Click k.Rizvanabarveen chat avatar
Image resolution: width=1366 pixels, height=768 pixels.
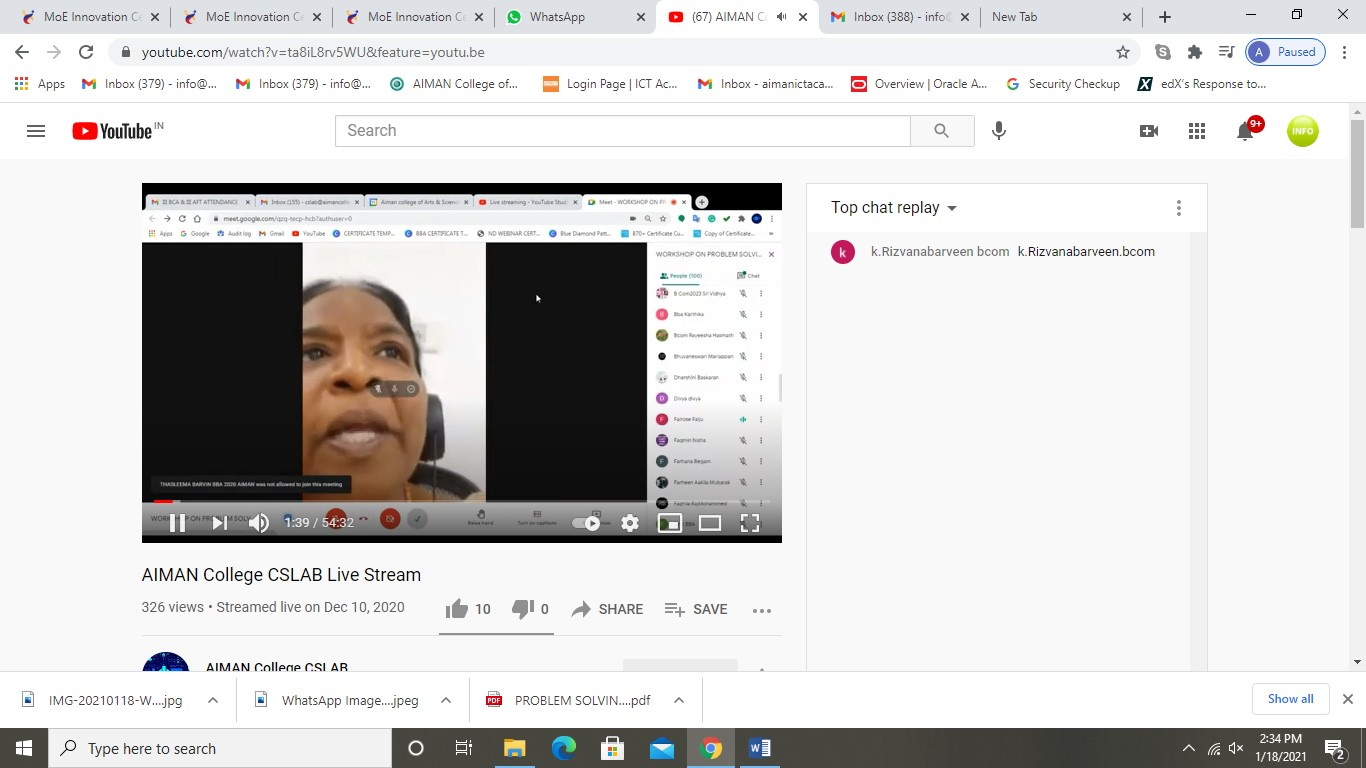(843, 252)
